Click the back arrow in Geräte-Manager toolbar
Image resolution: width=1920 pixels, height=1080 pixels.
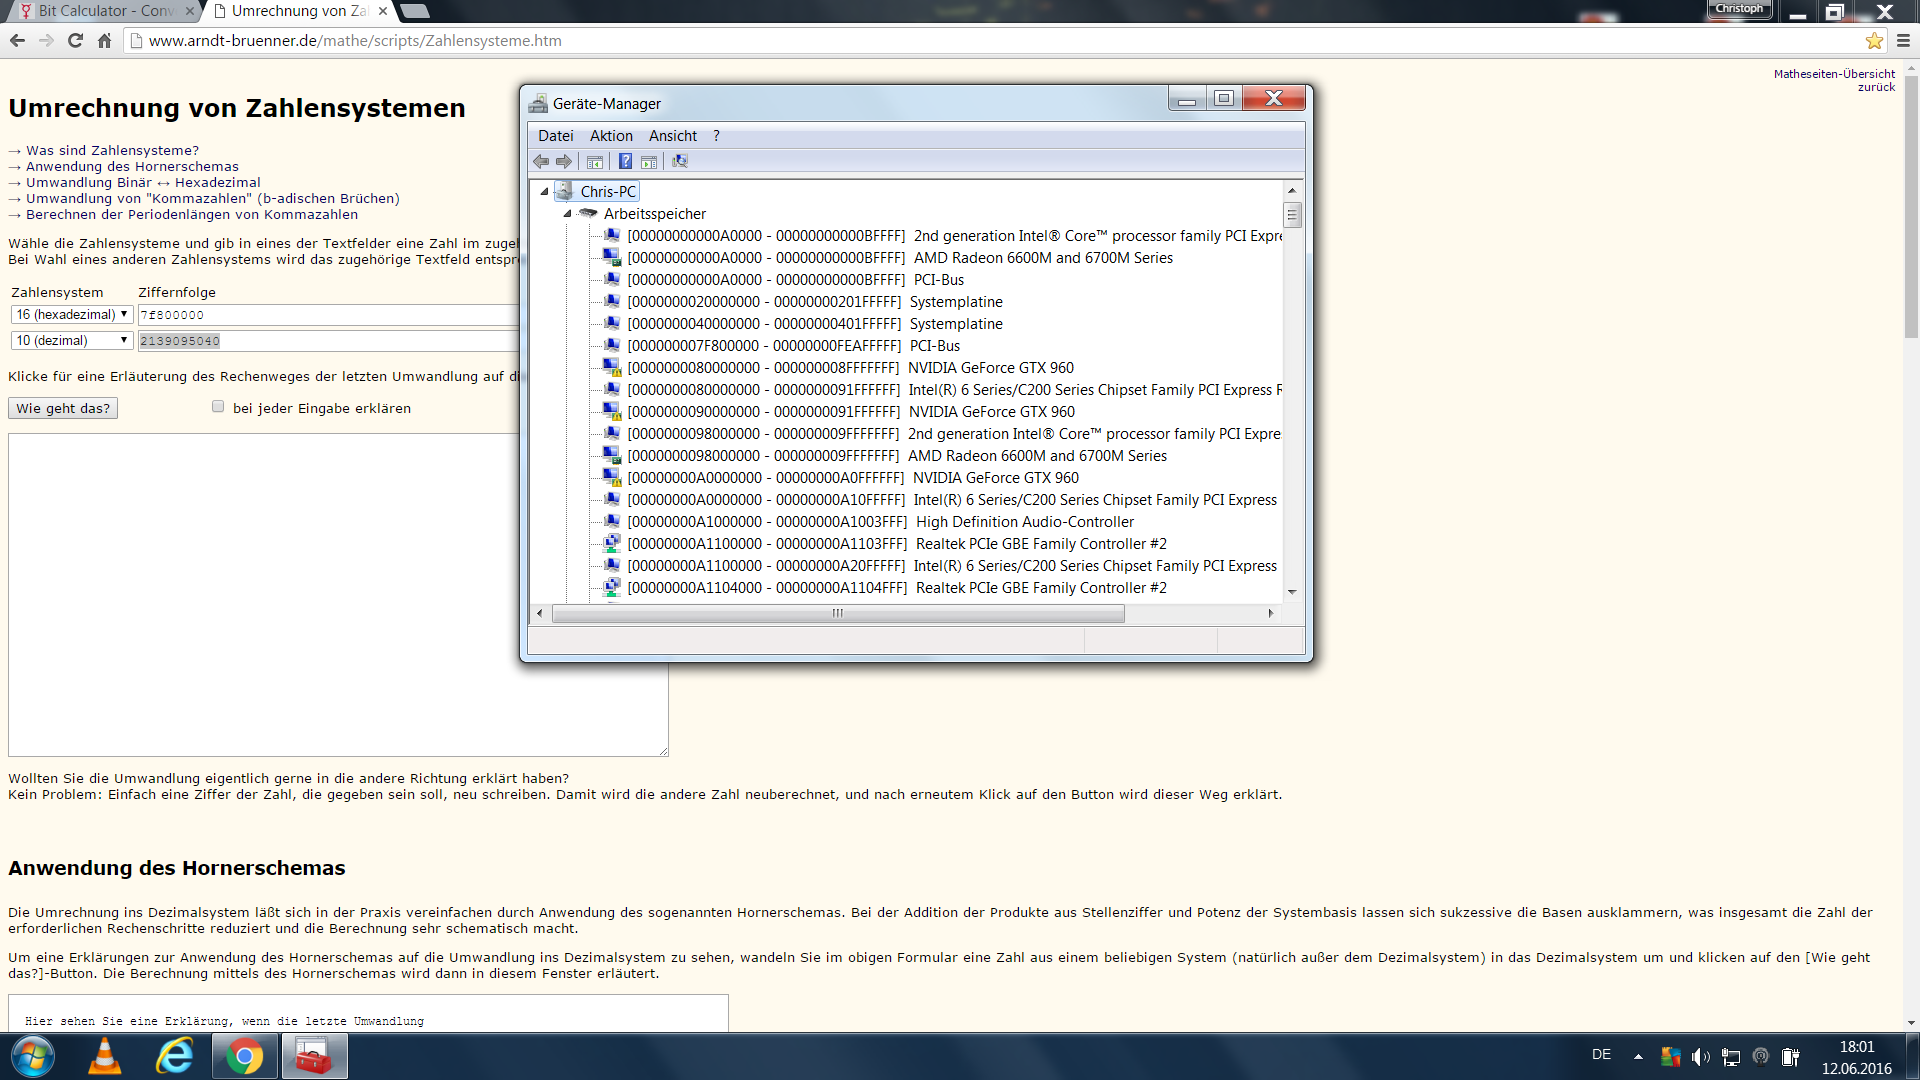coord(541,162)
